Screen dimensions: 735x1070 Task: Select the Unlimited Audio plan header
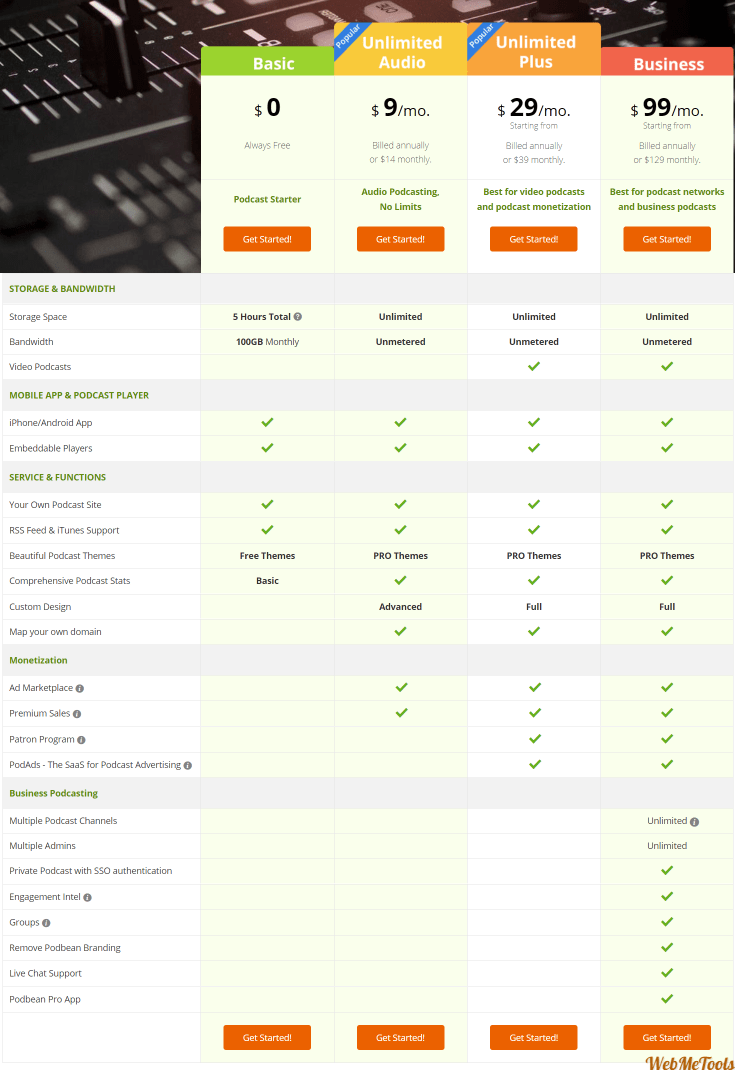[401, 49]
